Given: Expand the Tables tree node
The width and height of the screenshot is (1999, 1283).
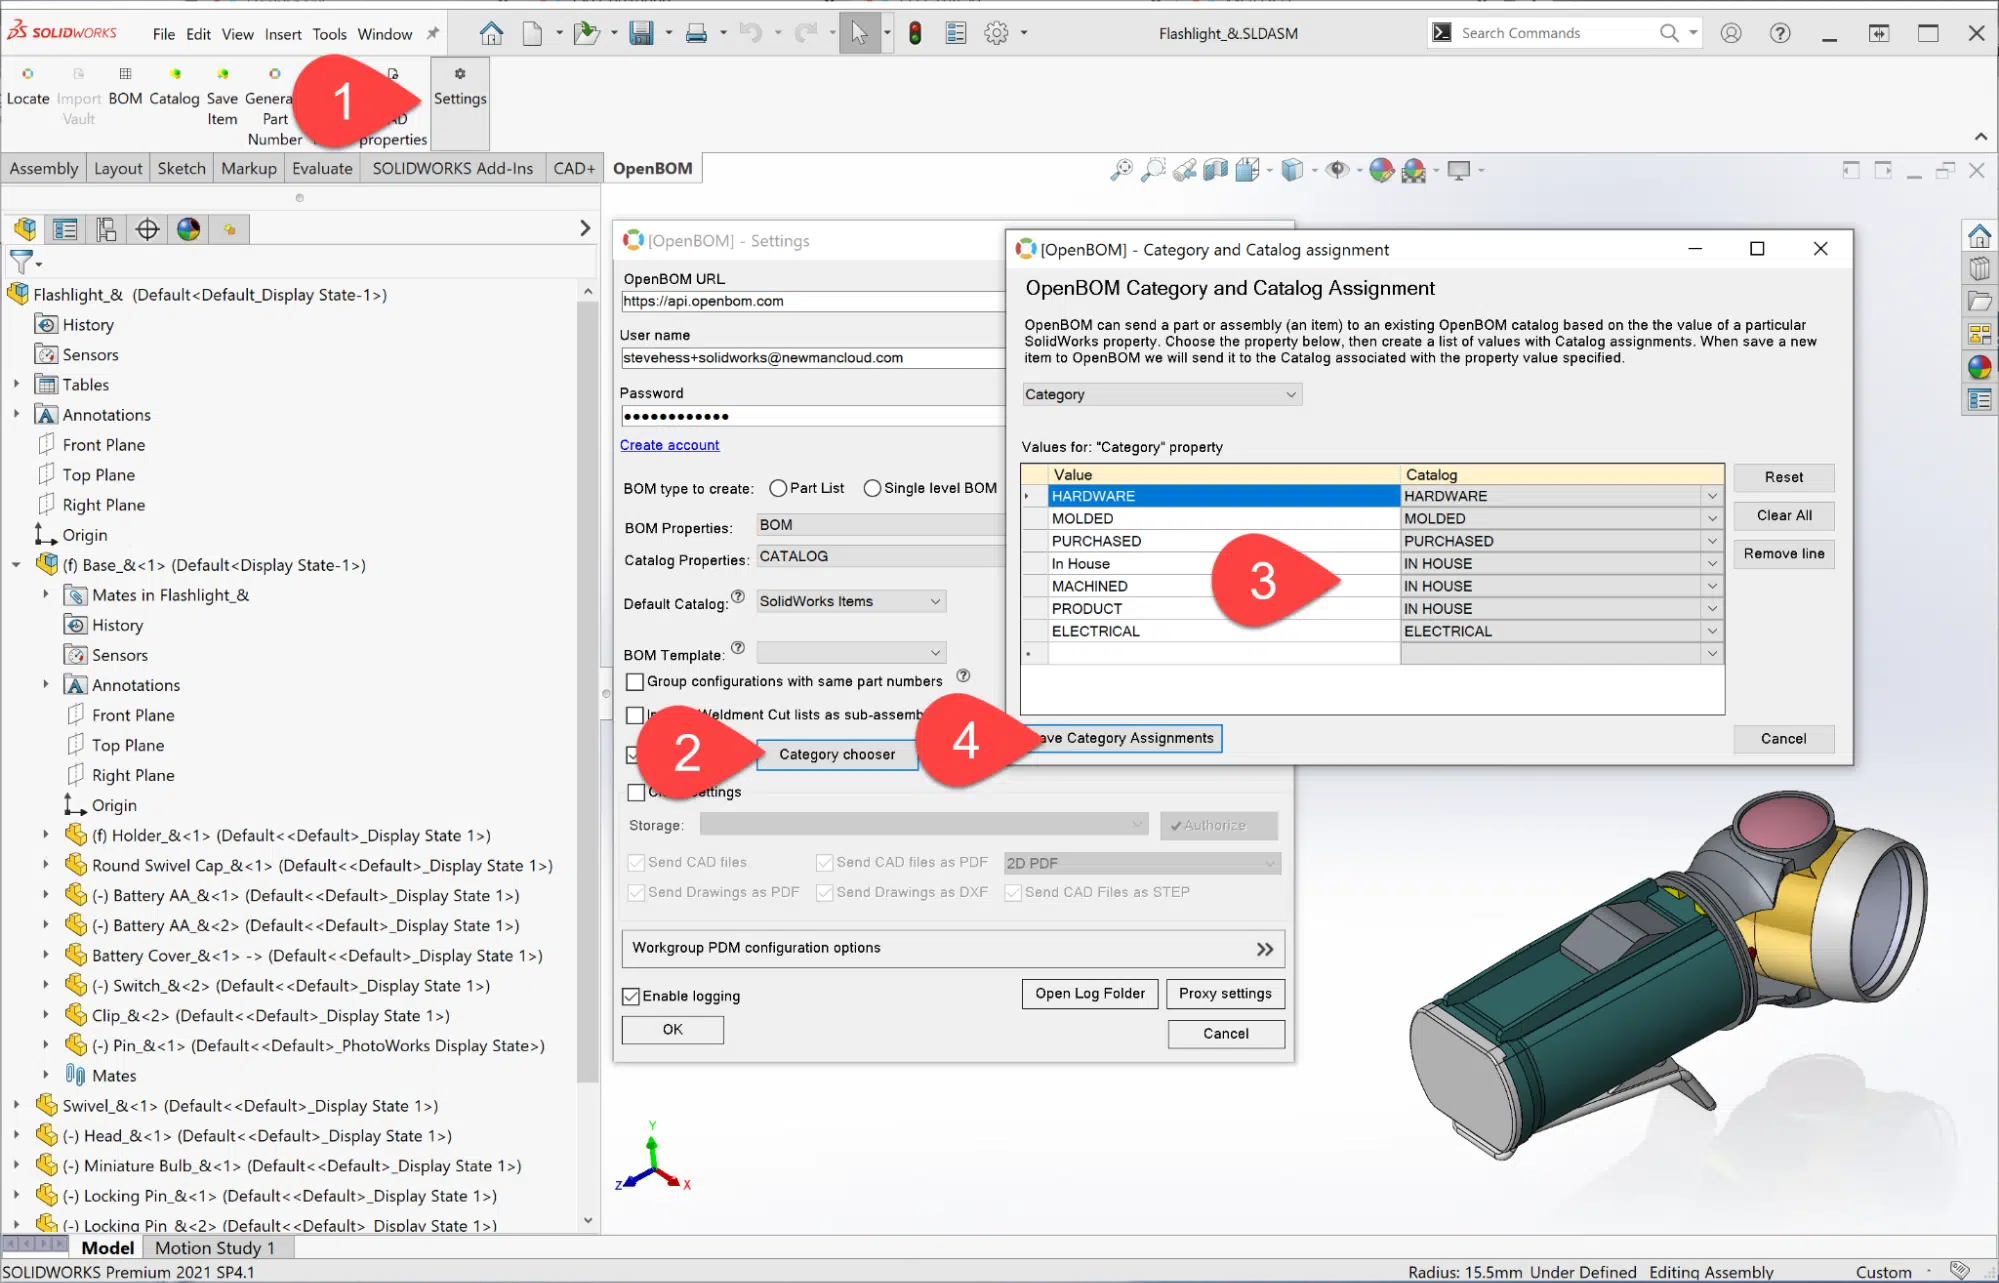Looking at the screenshot, I should [16, 385].
